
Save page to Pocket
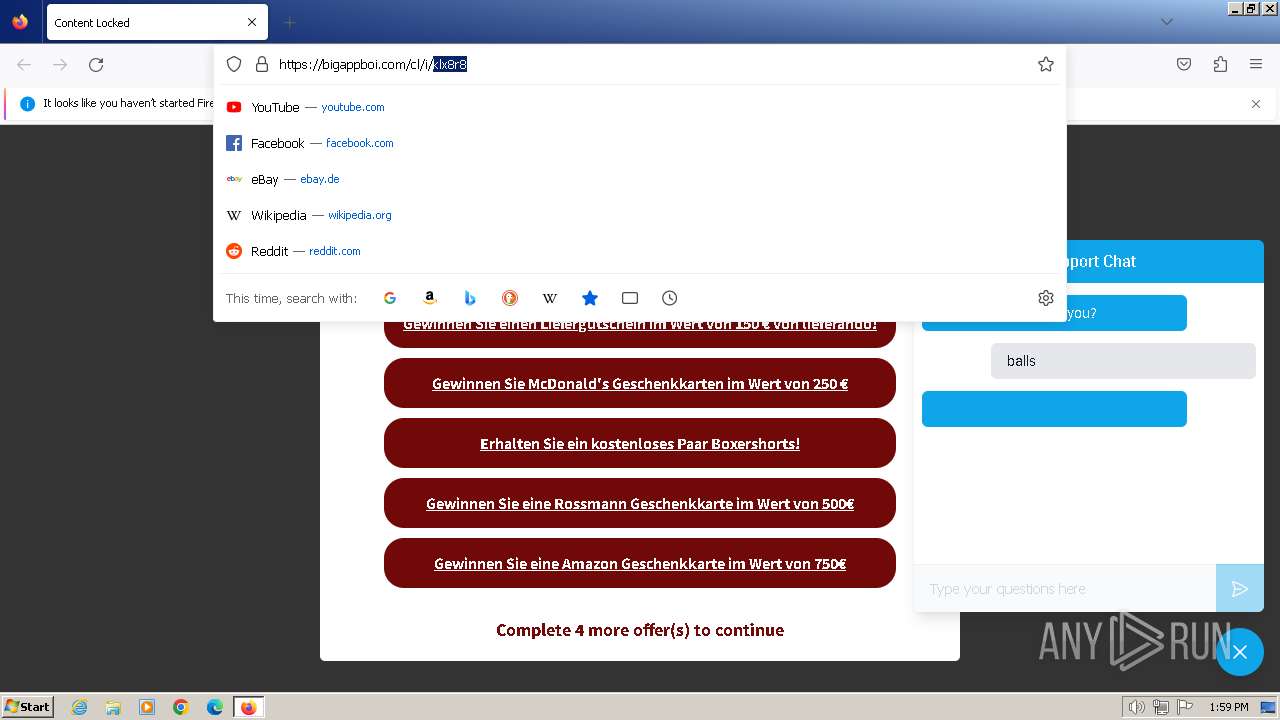[1184, 64]
